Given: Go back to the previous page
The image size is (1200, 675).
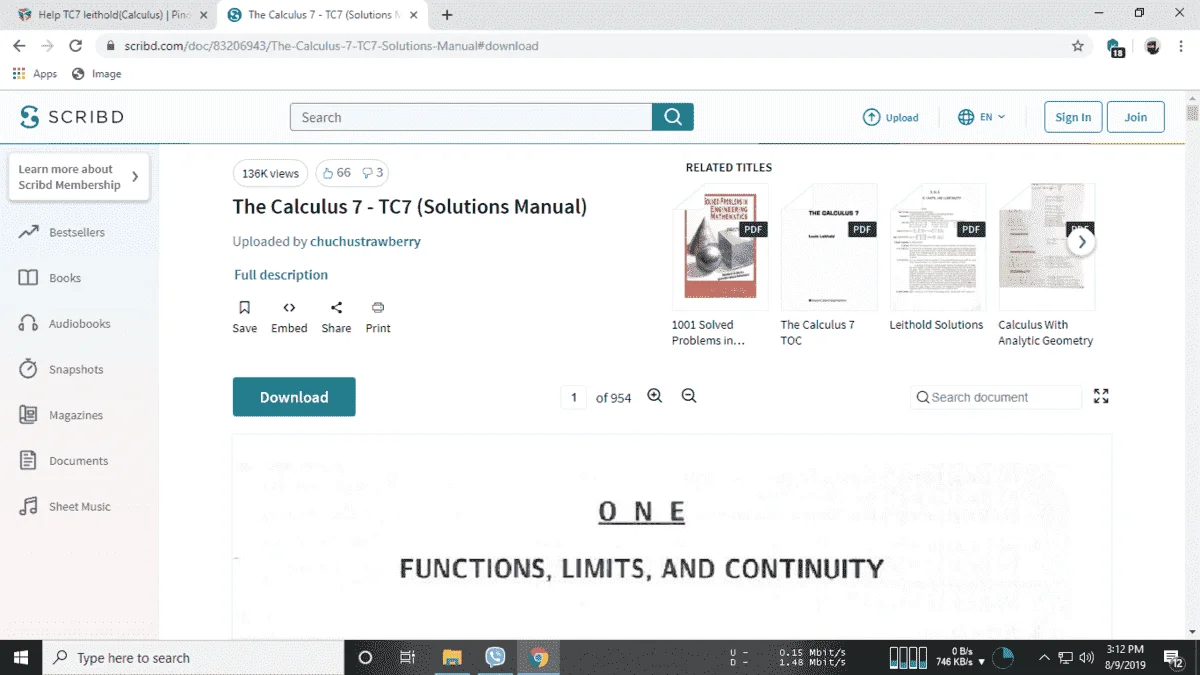Looking at the screenshot, I should click(19, 46).
